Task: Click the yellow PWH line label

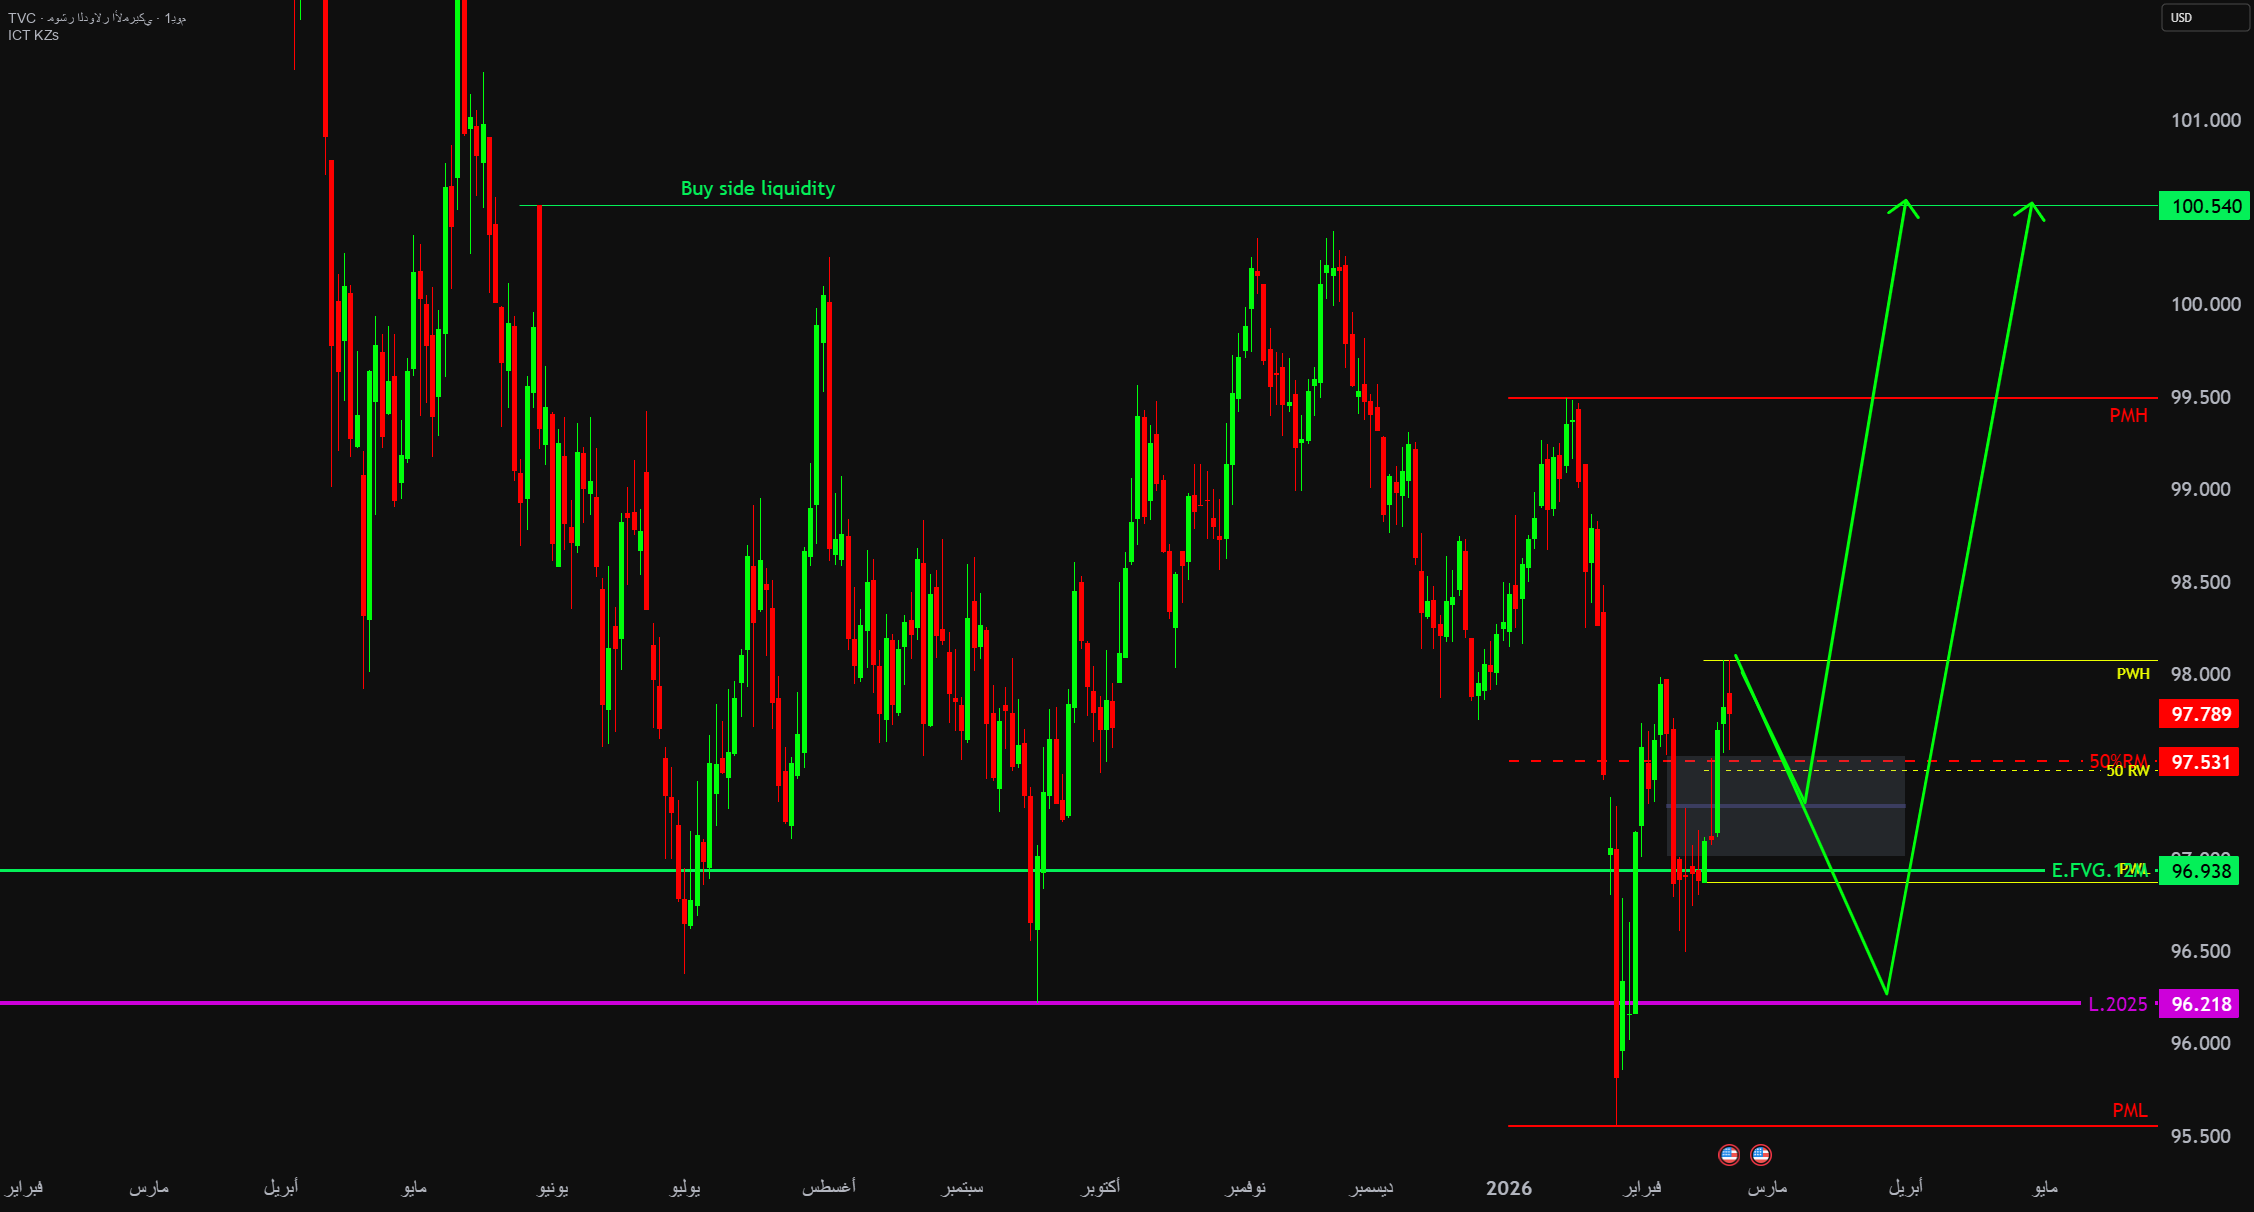Action: point(2132,674)
